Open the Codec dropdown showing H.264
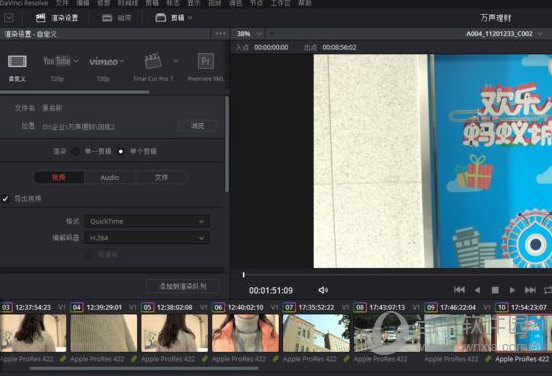The image size is (552, 376). pyautogui.click(x=147, y=238)
